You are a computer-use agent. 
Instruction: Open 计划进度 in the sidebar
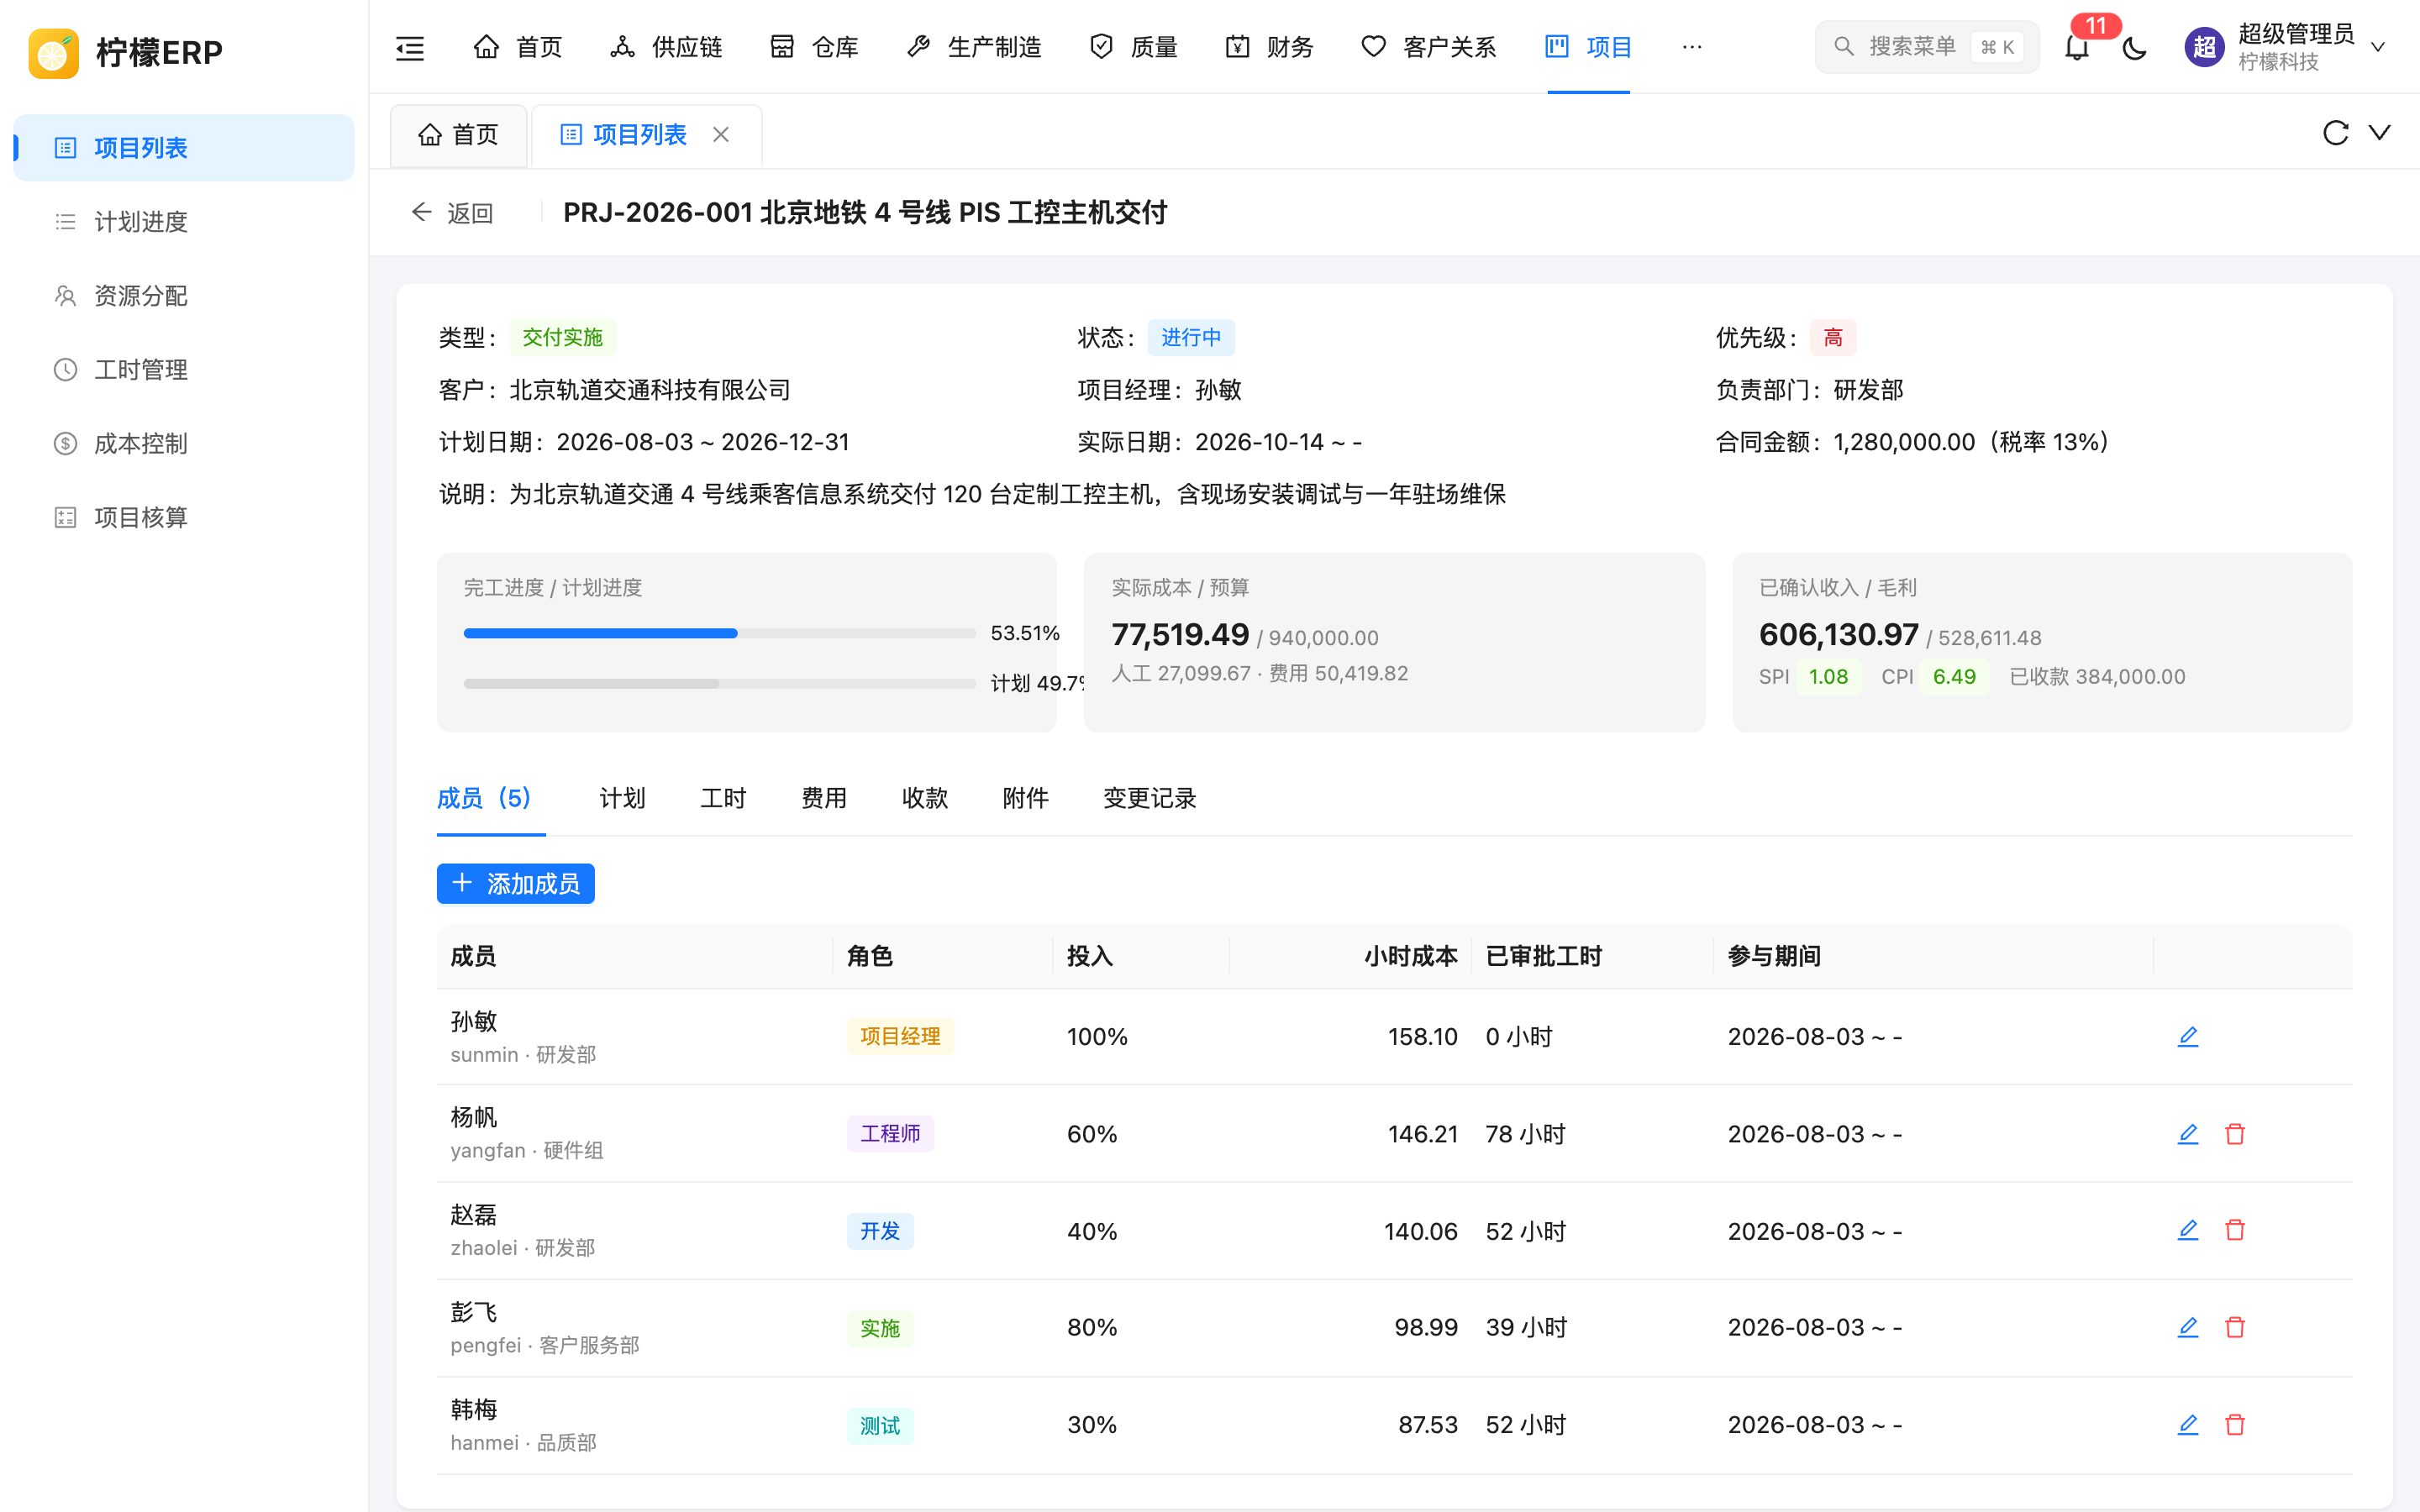(184, 222)
